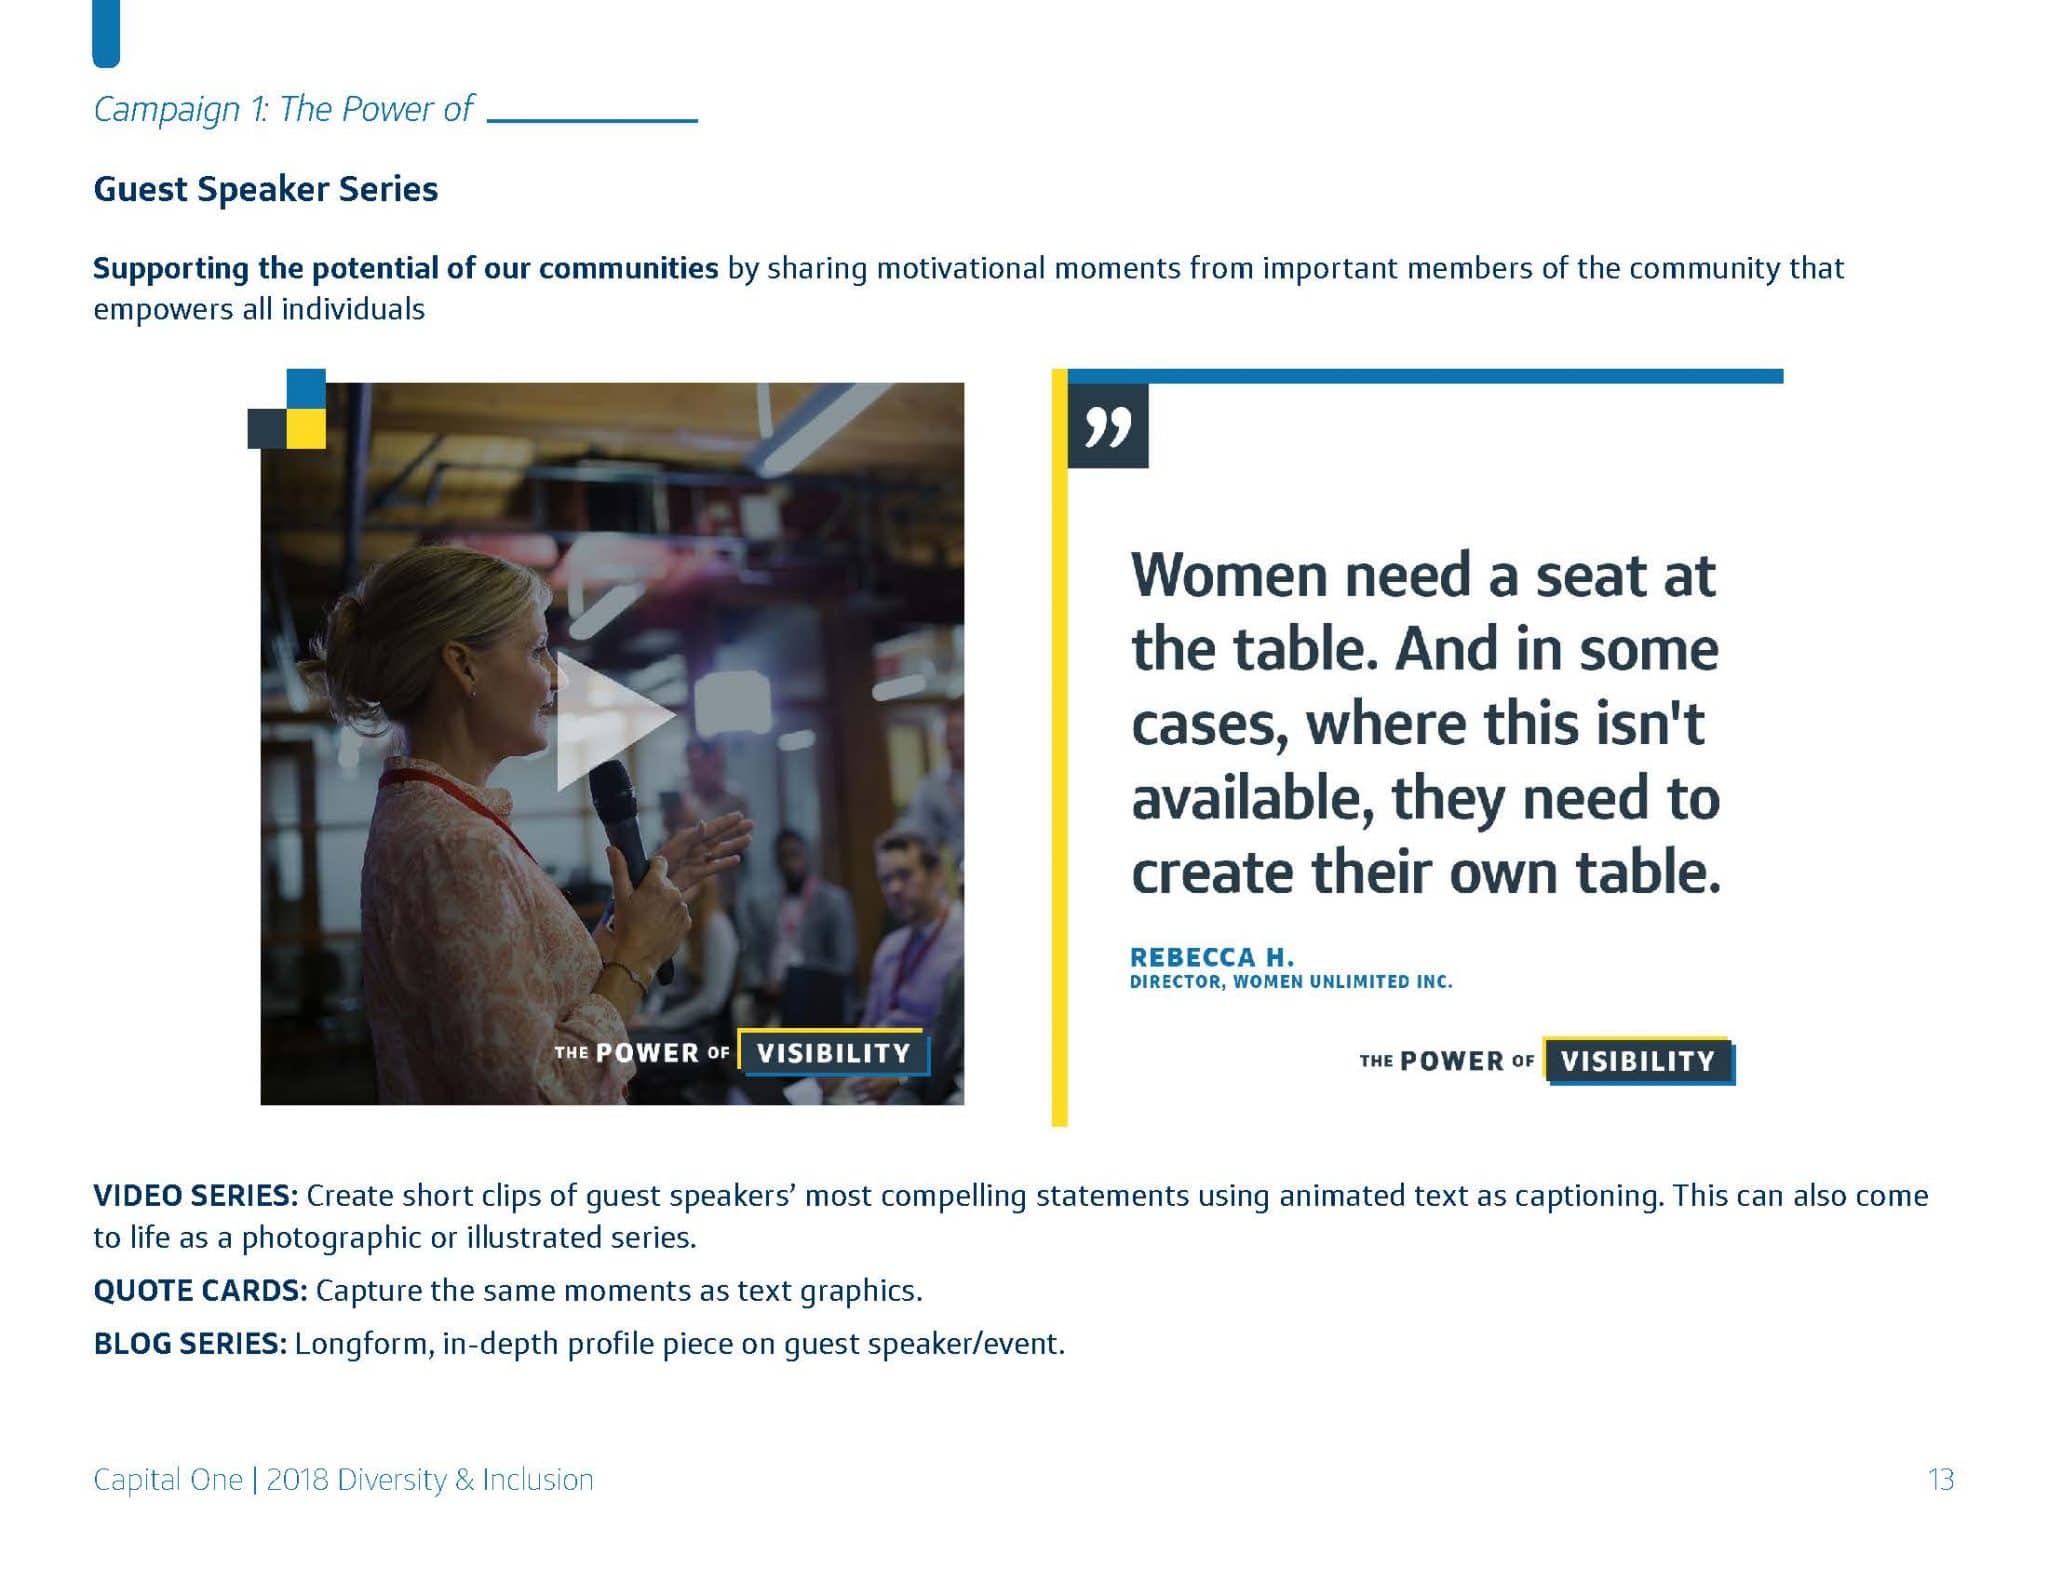This screenshot has height=1583, width=2048.
Task: Click the VIDEO SERIES label
Action: pos(196,1196)
